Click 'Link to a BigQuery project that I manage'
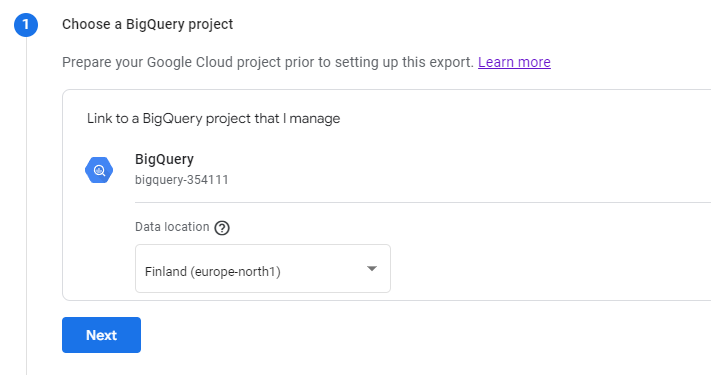This screenshot has width=711, height=375. coord(214,118)
